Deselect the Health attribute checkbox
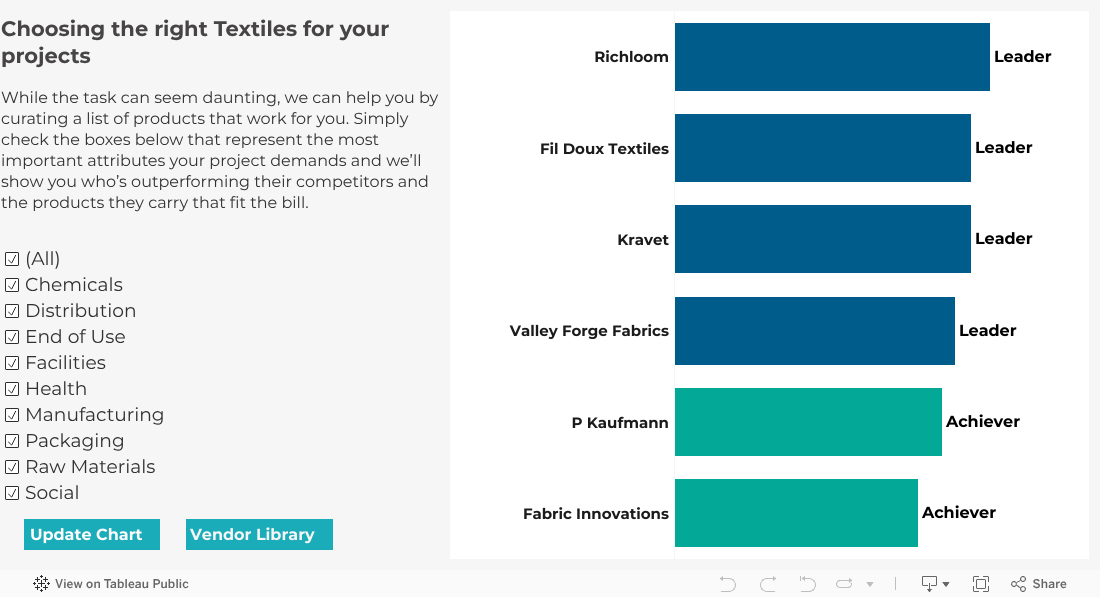The width and height of the screenshot is (1100, 597). (x=12, y=390)
